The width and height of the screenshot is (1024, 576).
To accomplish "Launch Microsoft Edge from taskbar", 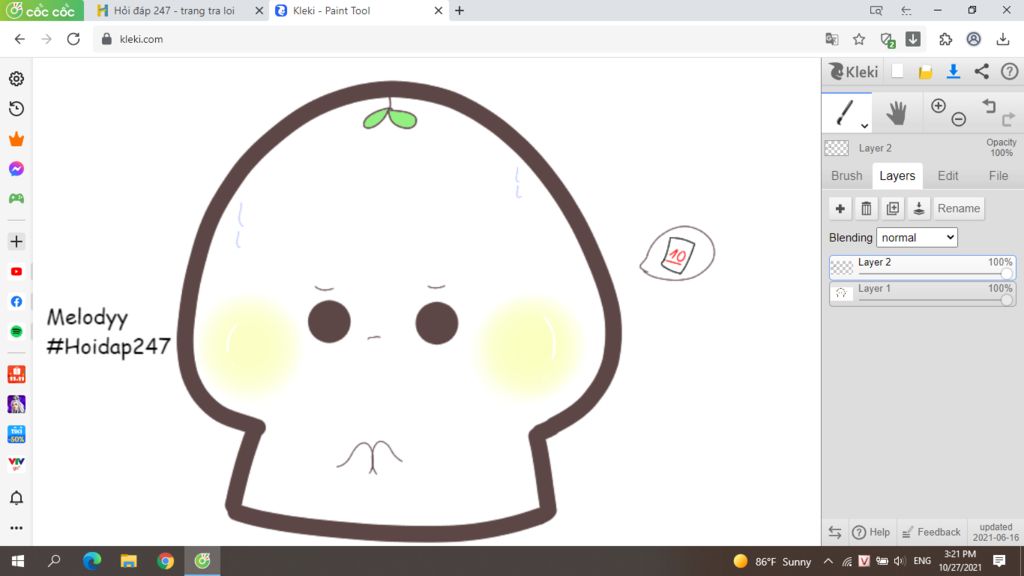I will tap(92, 561).
